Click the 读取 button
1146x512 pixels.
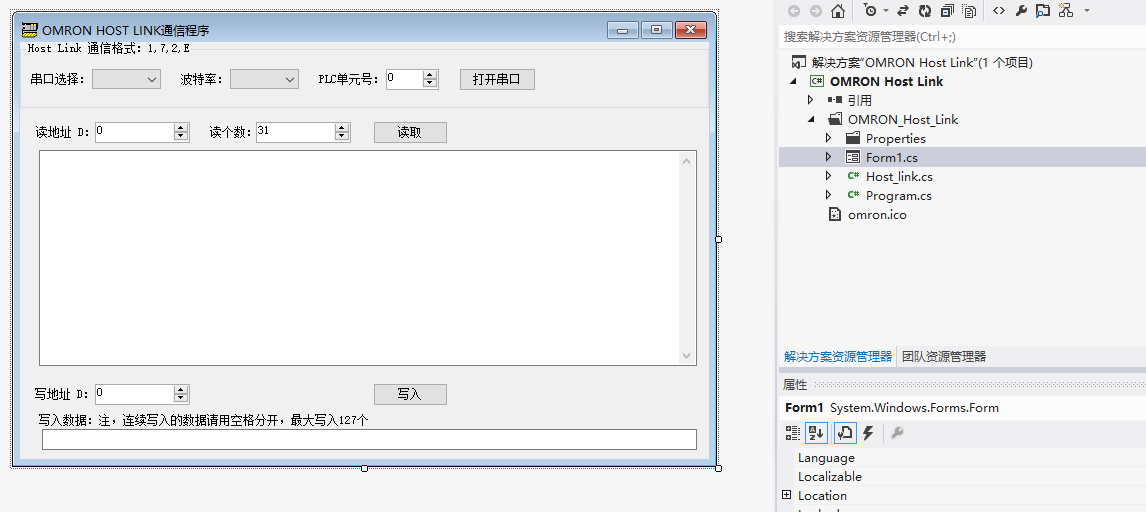(410, 132)
